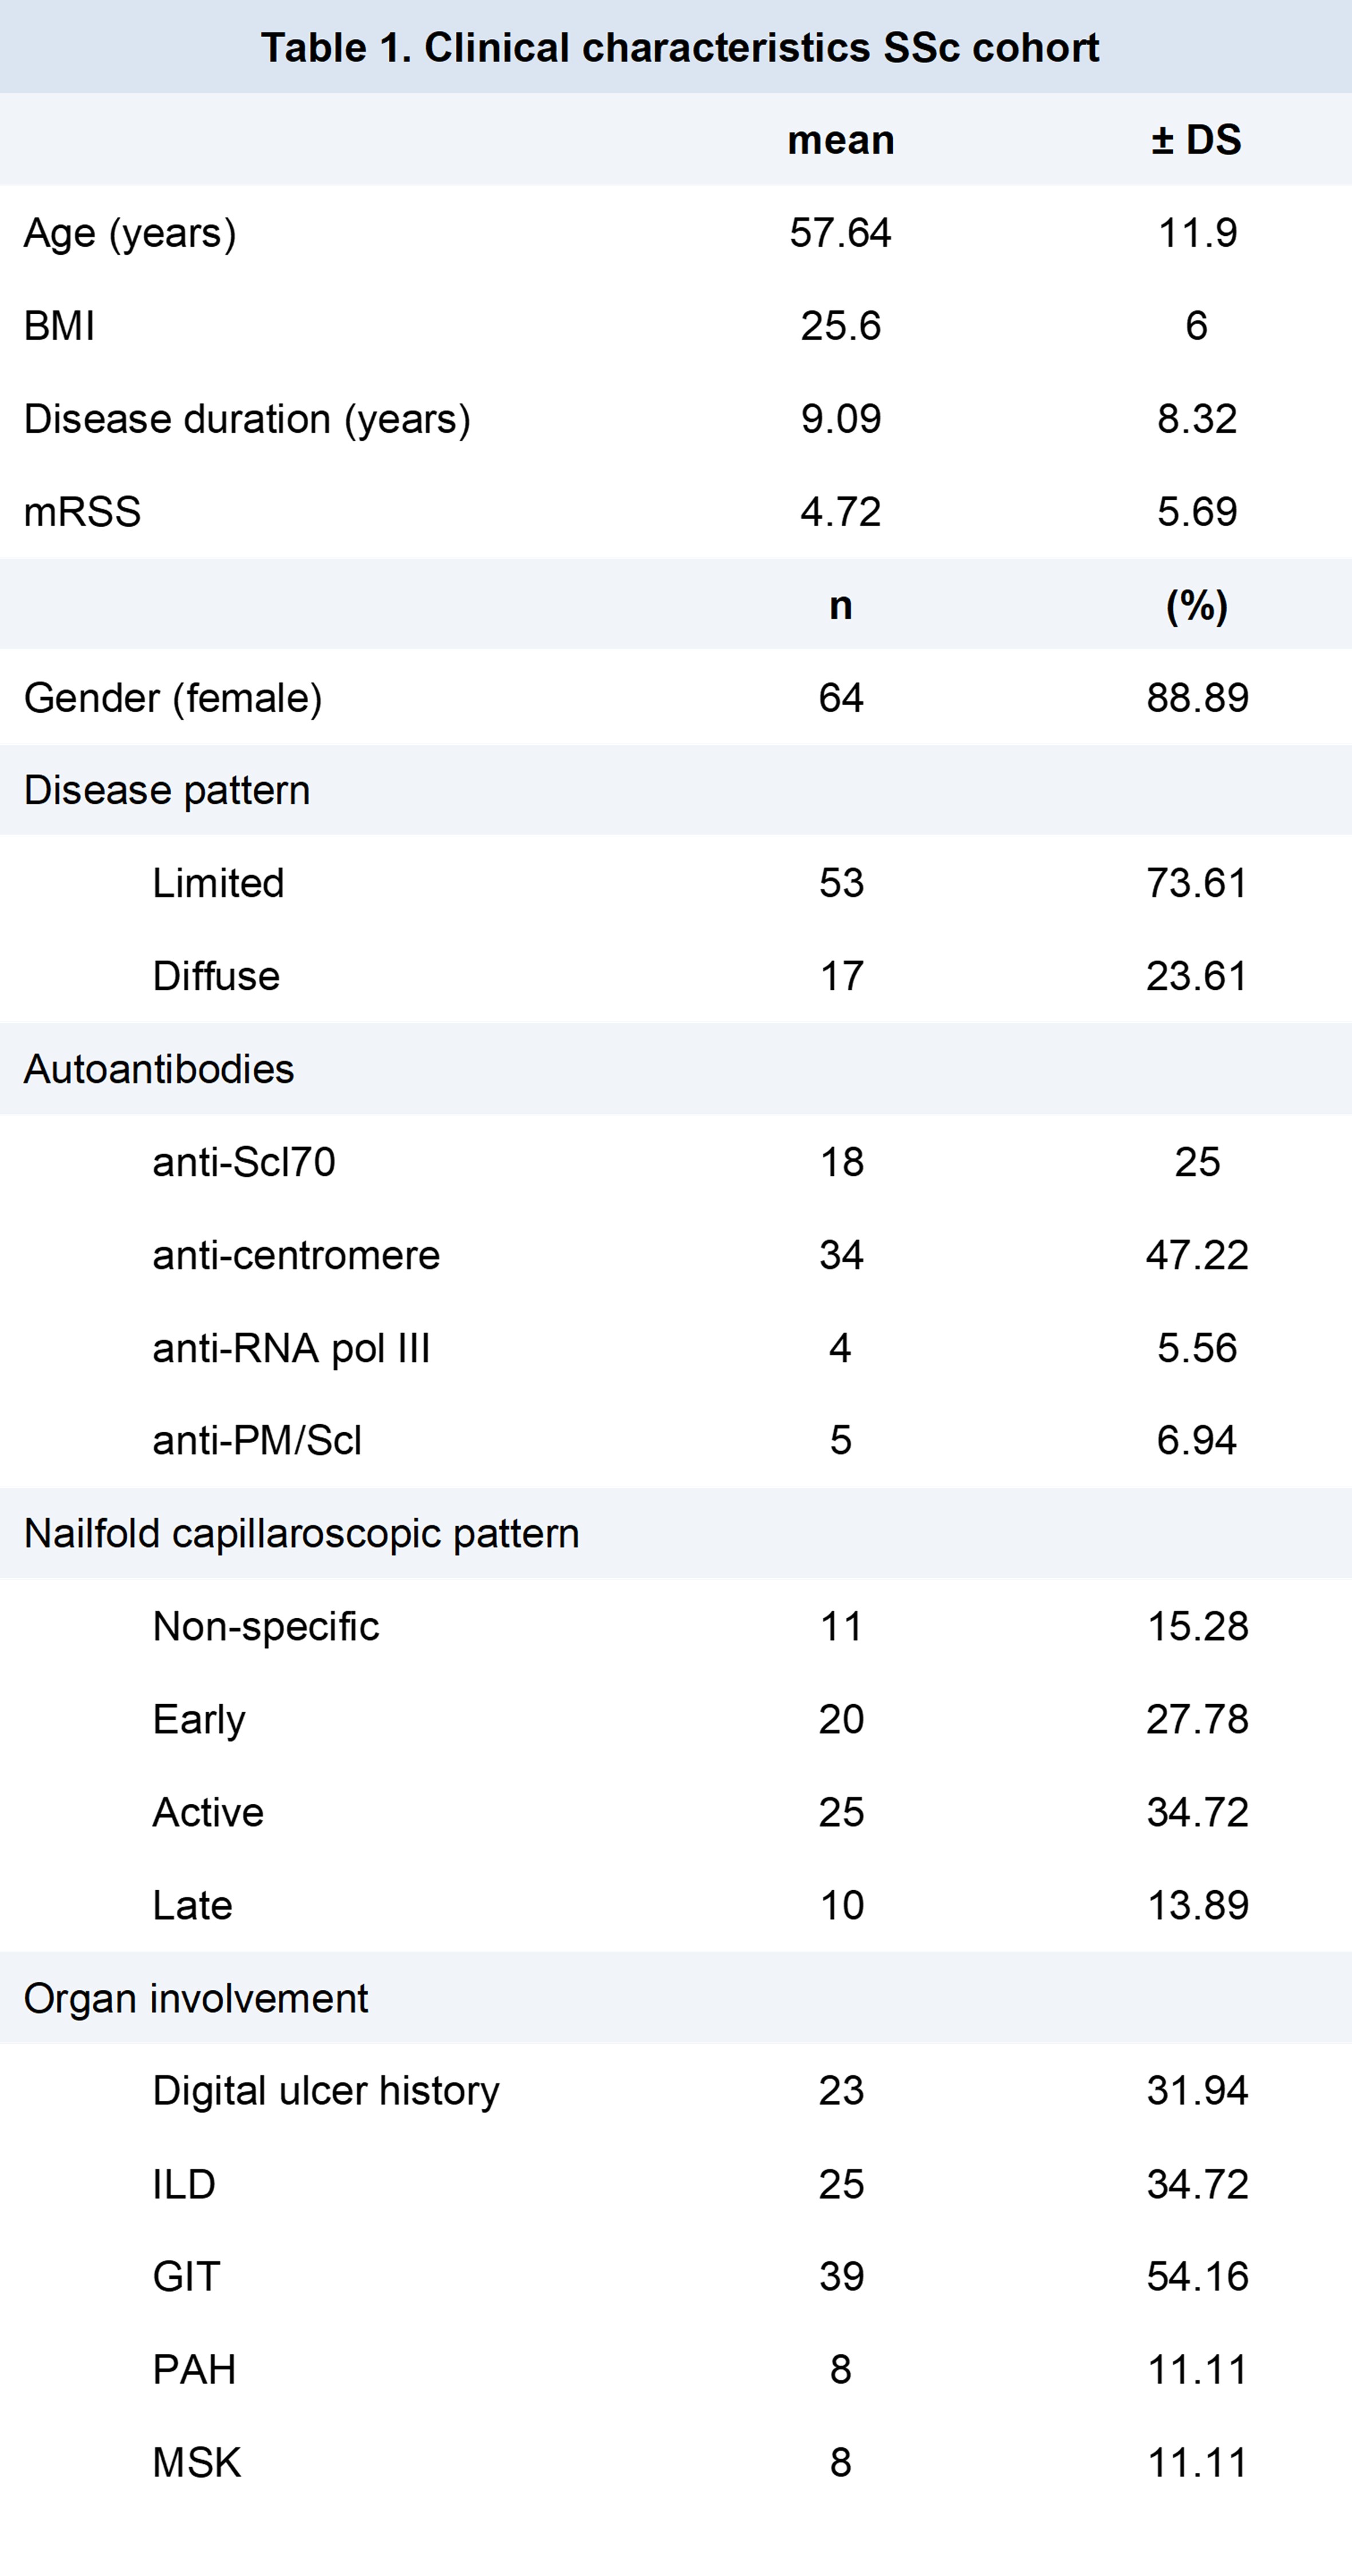
Task: Select the 'mean' column header
Action: point(840,140)
